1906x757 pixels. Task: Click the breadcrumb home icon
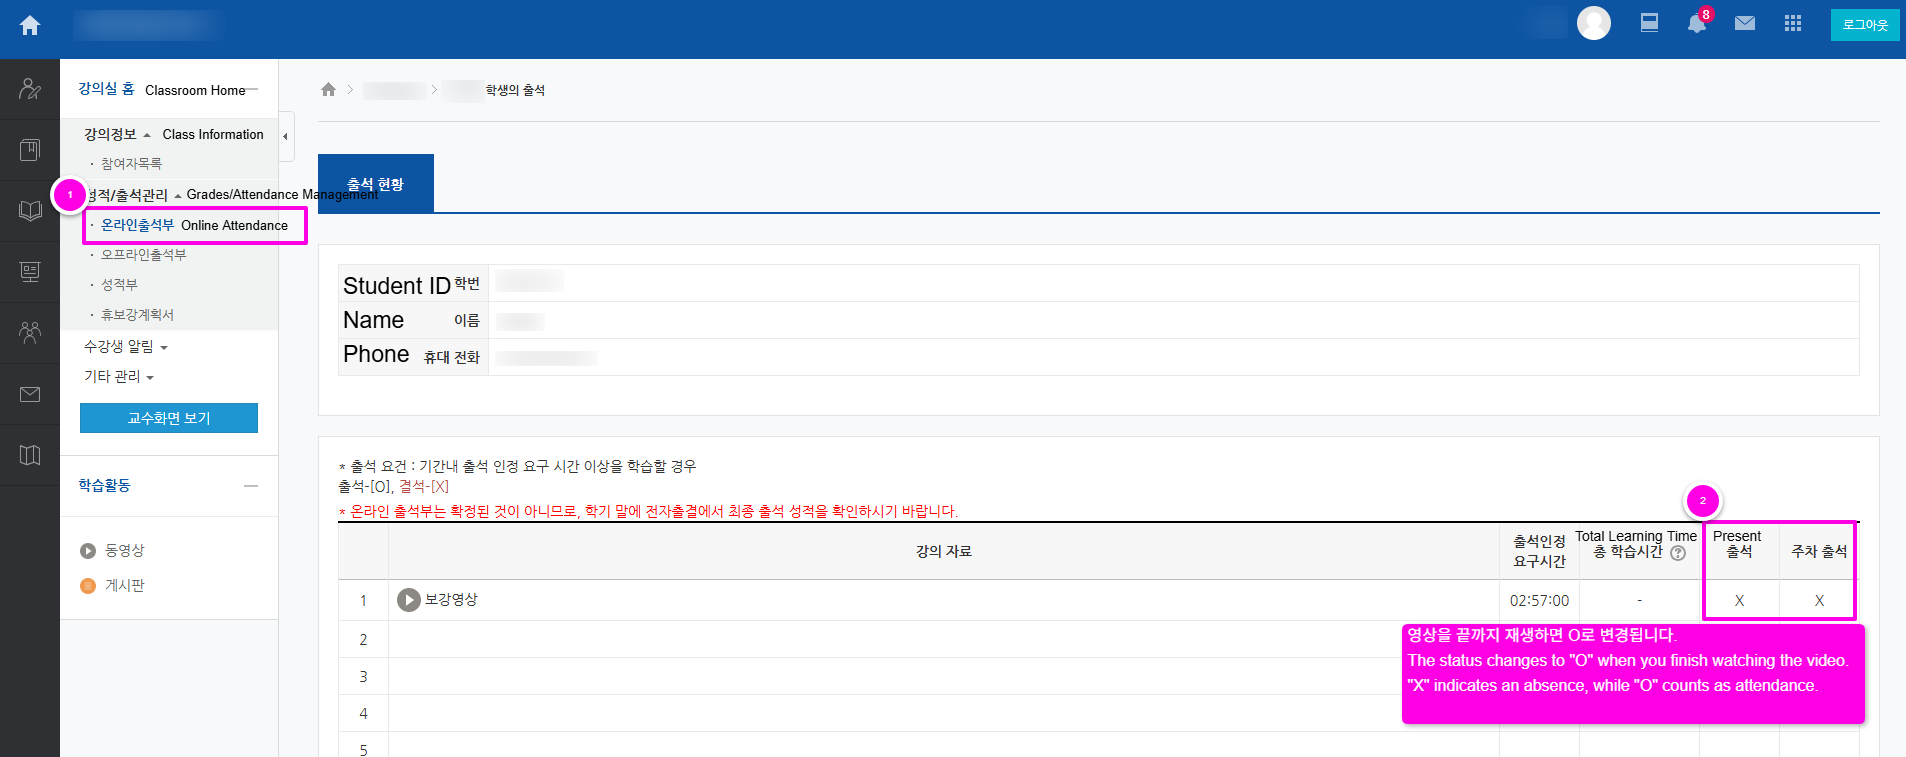(328, 89)
